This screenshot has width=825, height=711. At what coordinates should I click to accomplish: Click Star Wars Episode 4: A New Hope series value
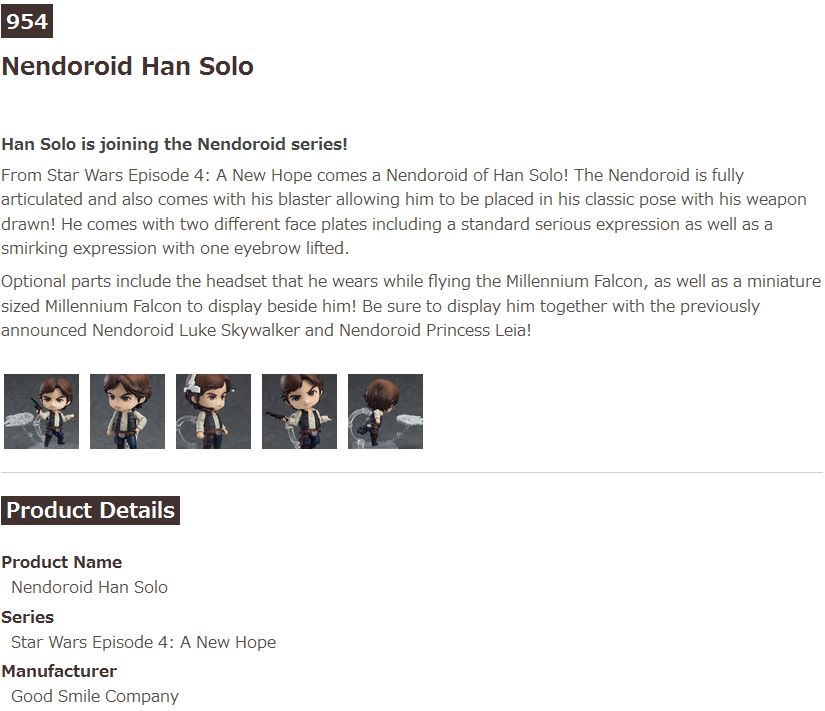pyautogui.click(x=143, y=642)
